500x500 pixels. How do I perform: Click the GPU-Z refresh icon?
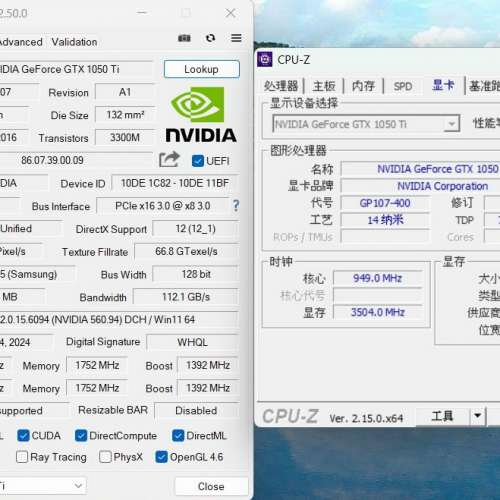click(x=210, y=38)
